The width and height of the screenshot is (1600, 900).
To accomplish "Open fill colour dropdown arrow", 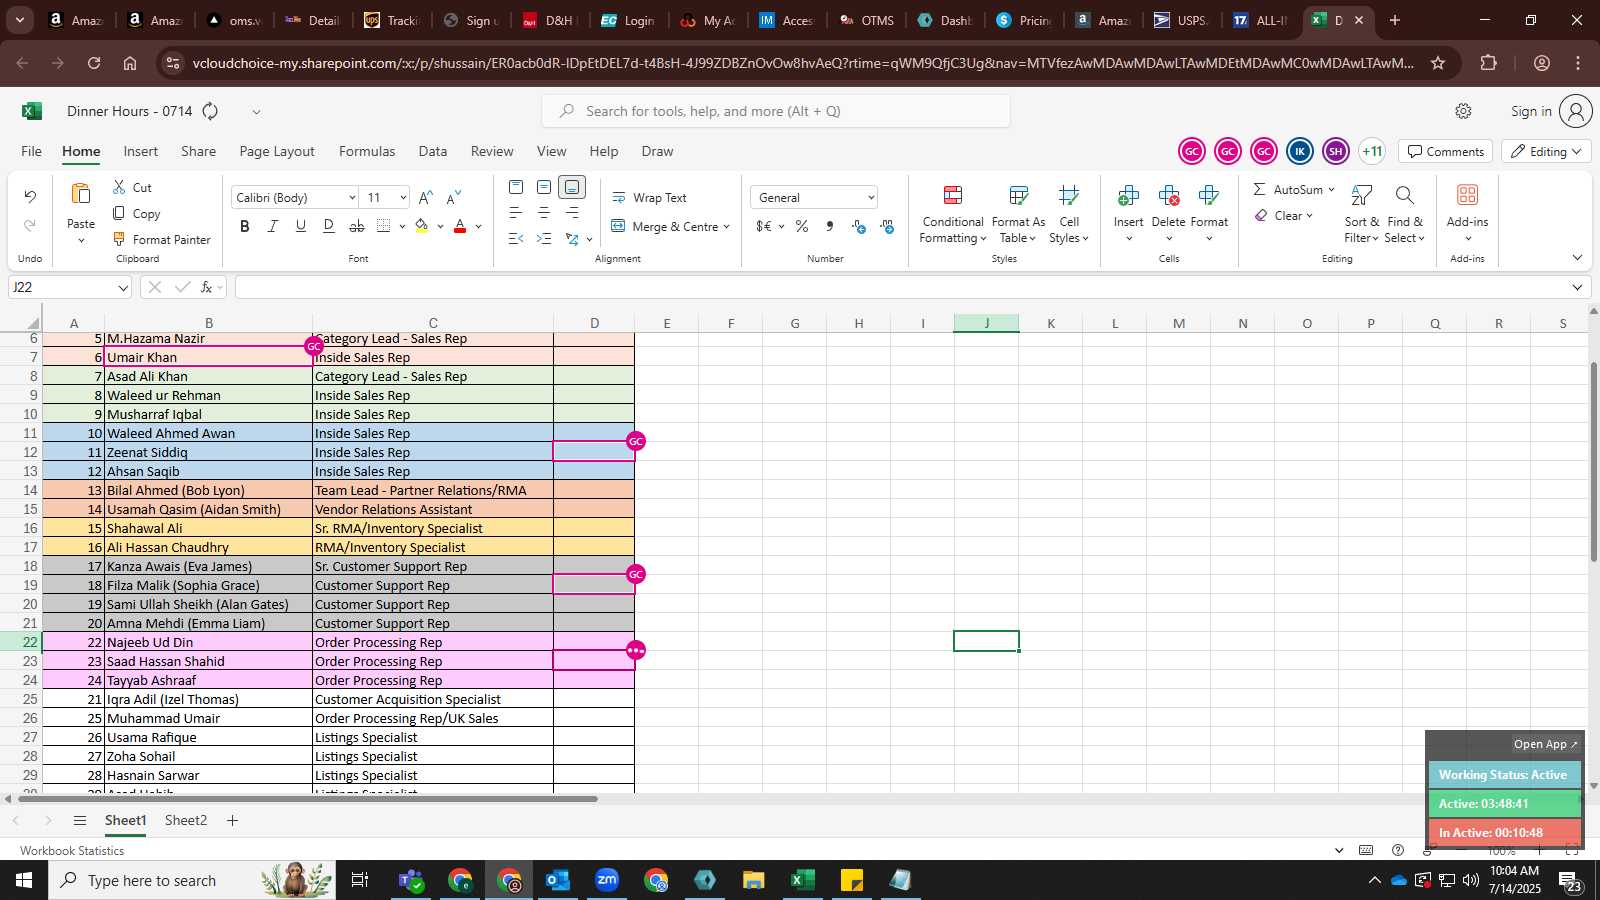I will [440, 227].
